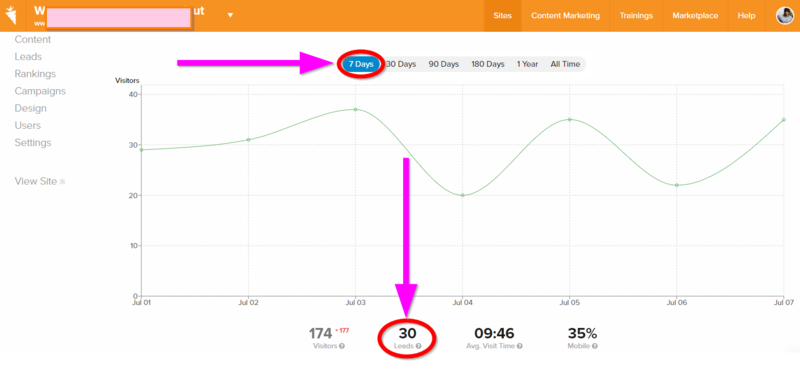
Task: Click the Avg. Visit Time help icon
Action: (519, 346)
